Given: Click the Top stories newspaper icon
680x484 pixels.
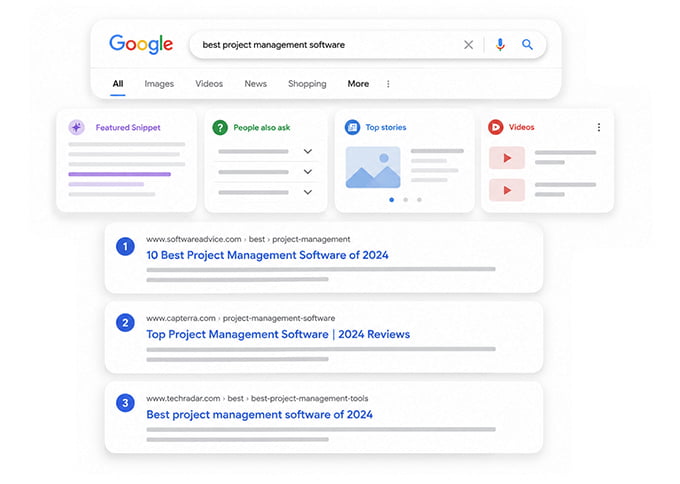Looking at the screenshot, I should [352, 127].
